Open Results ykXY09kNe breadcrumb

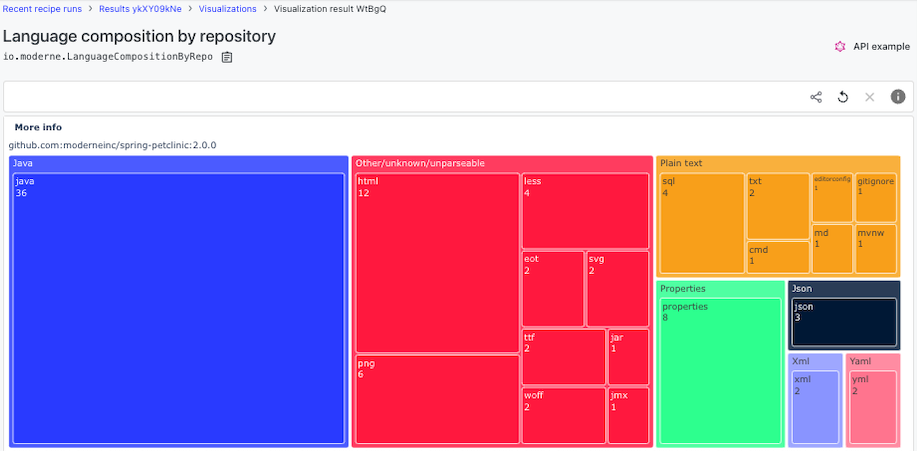140,9
